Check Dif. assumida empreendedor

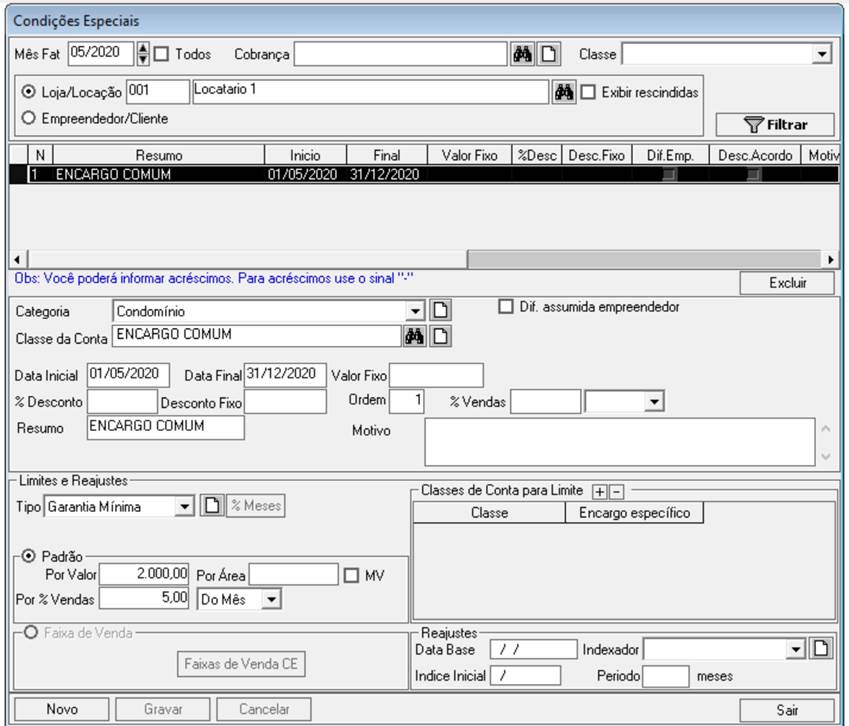[x=506, y=306]
